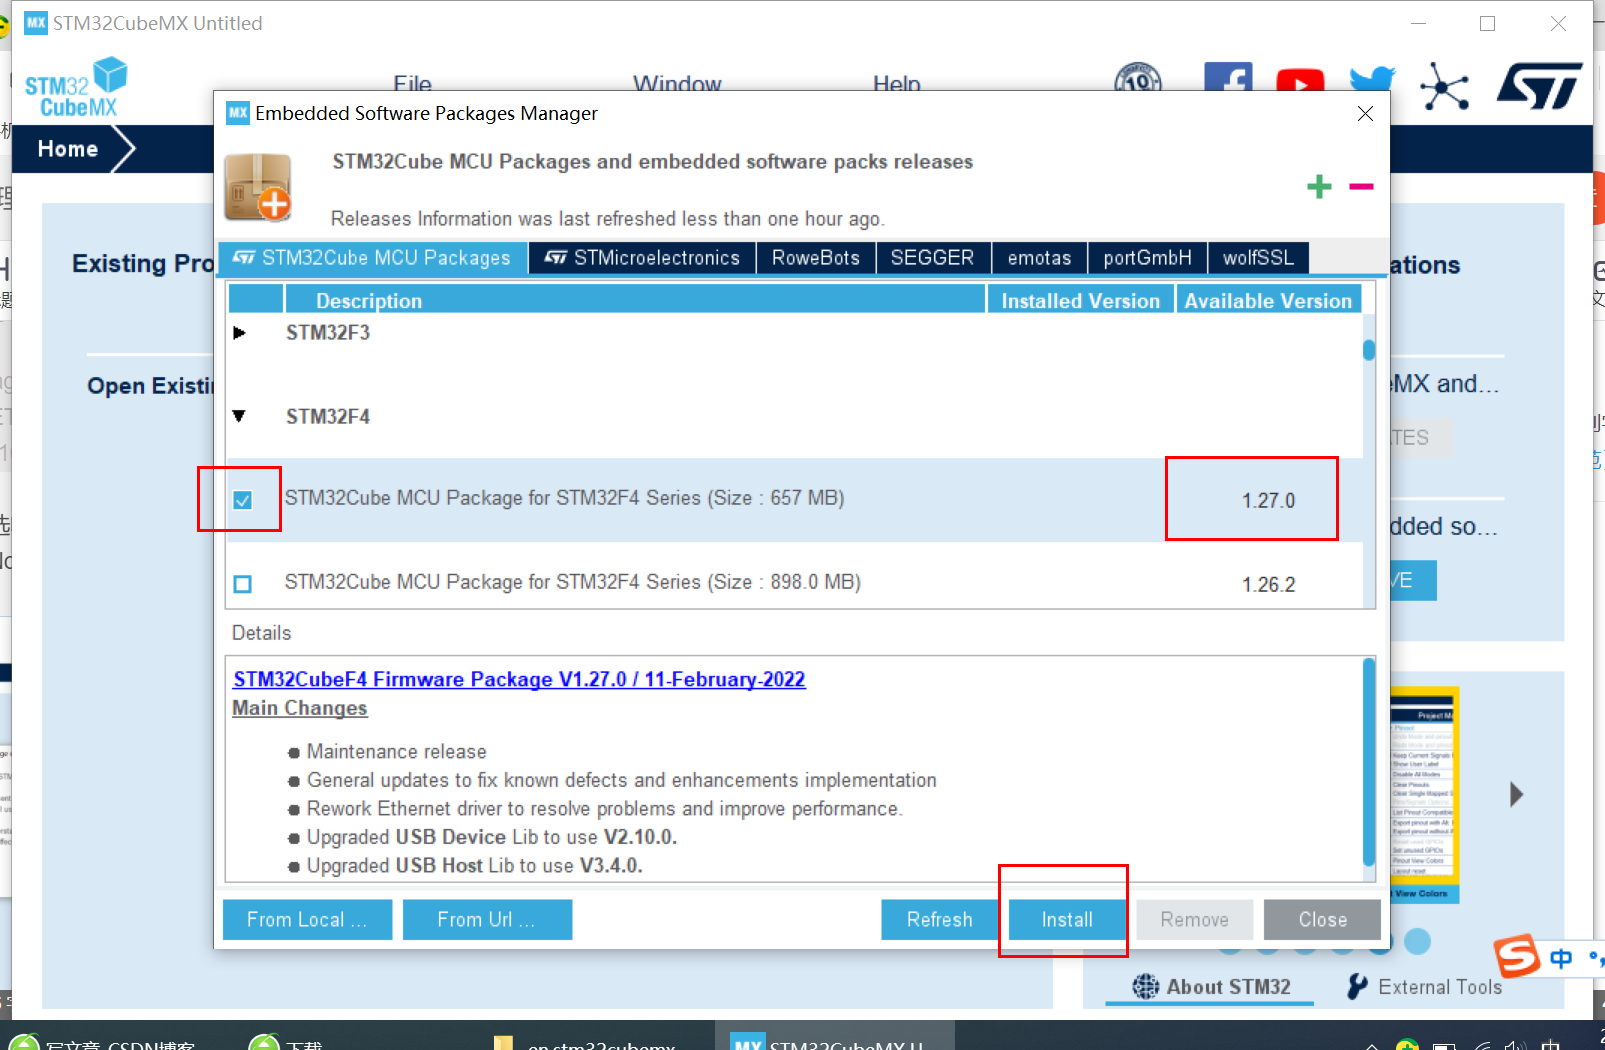Check the STM32F4 package version 1.26.2 checkbox
1605x1050 pixels.
coord(242,584)
